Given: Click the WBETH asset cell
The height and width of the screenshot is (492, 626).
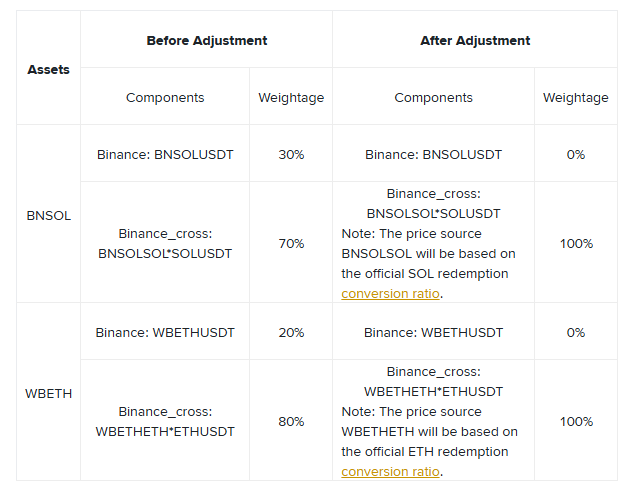Looking at the screenshot, I should (48, 393).
